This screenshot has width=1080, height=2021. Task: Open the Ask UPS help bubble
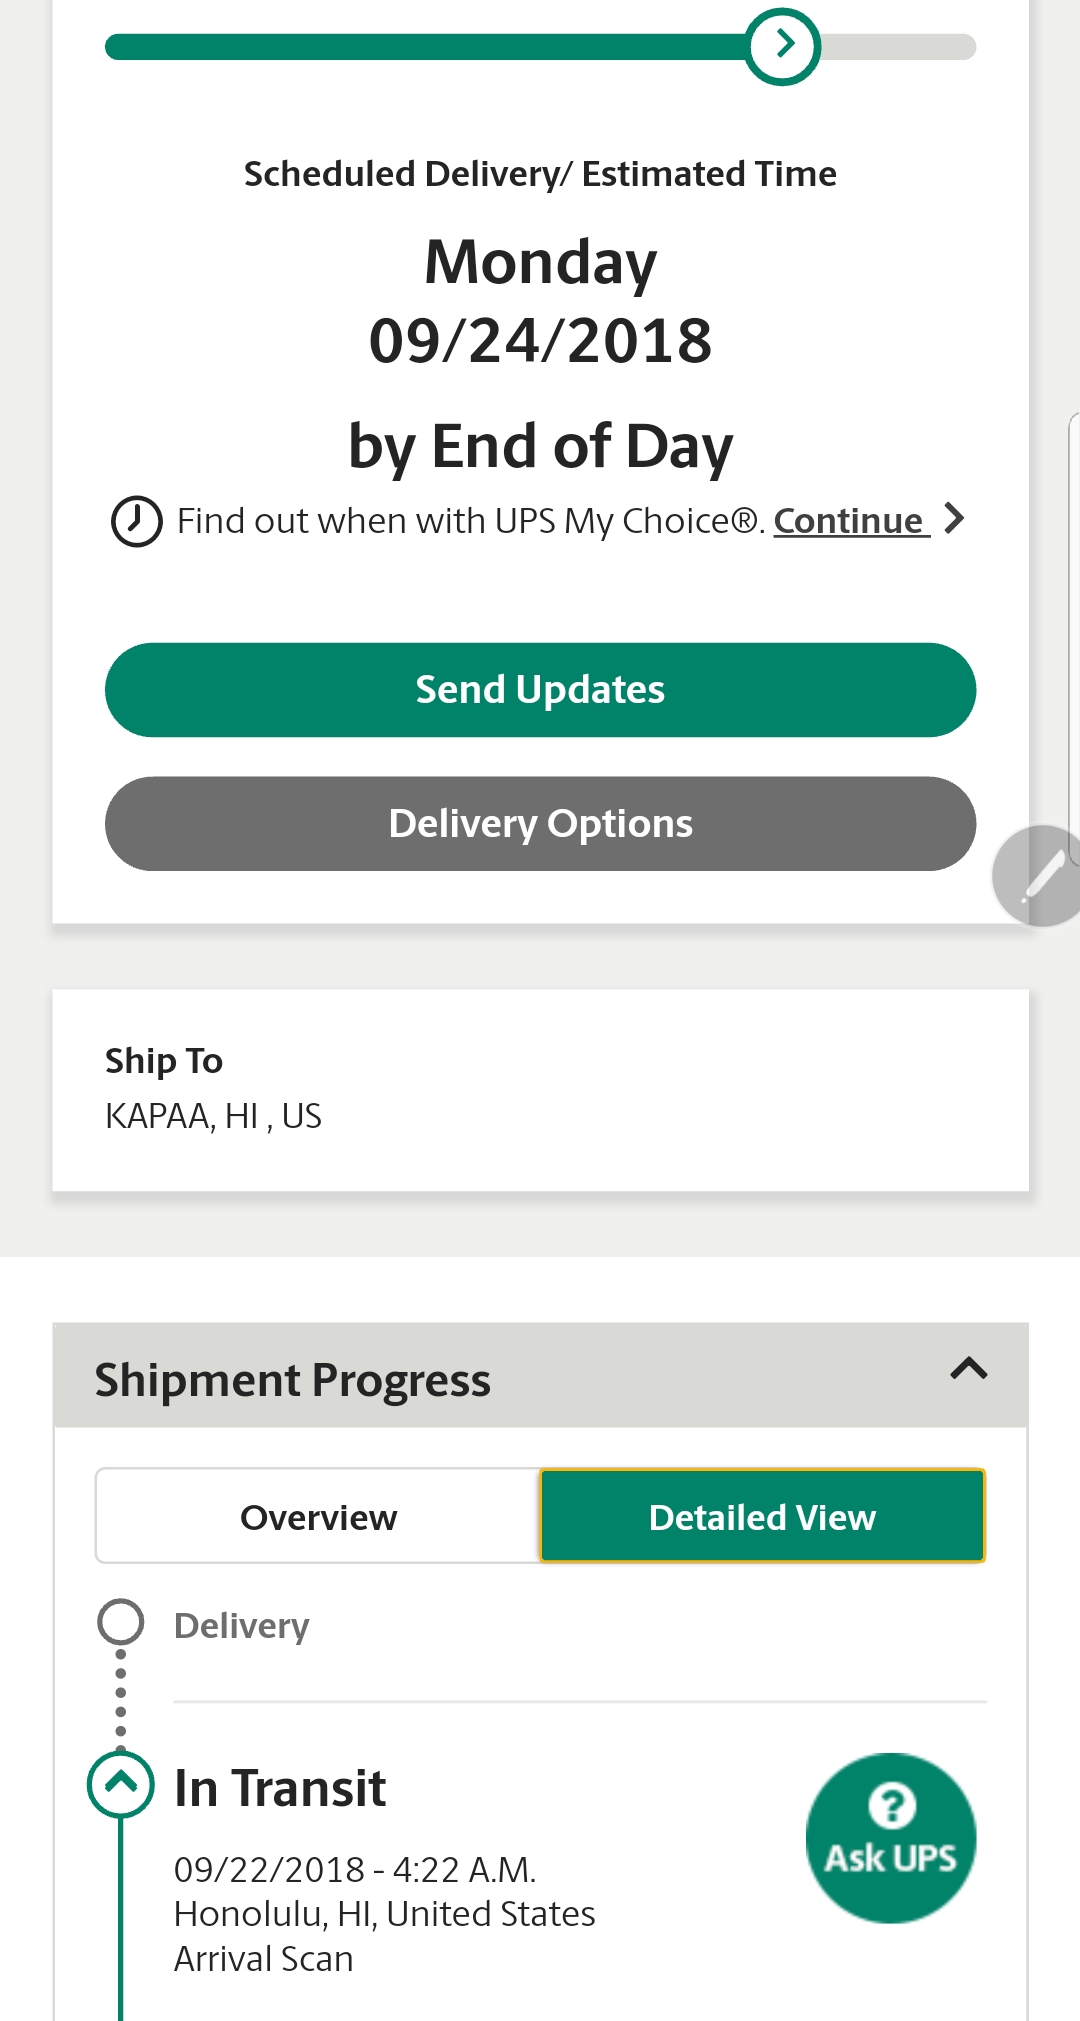click(x=891, y=1838)
